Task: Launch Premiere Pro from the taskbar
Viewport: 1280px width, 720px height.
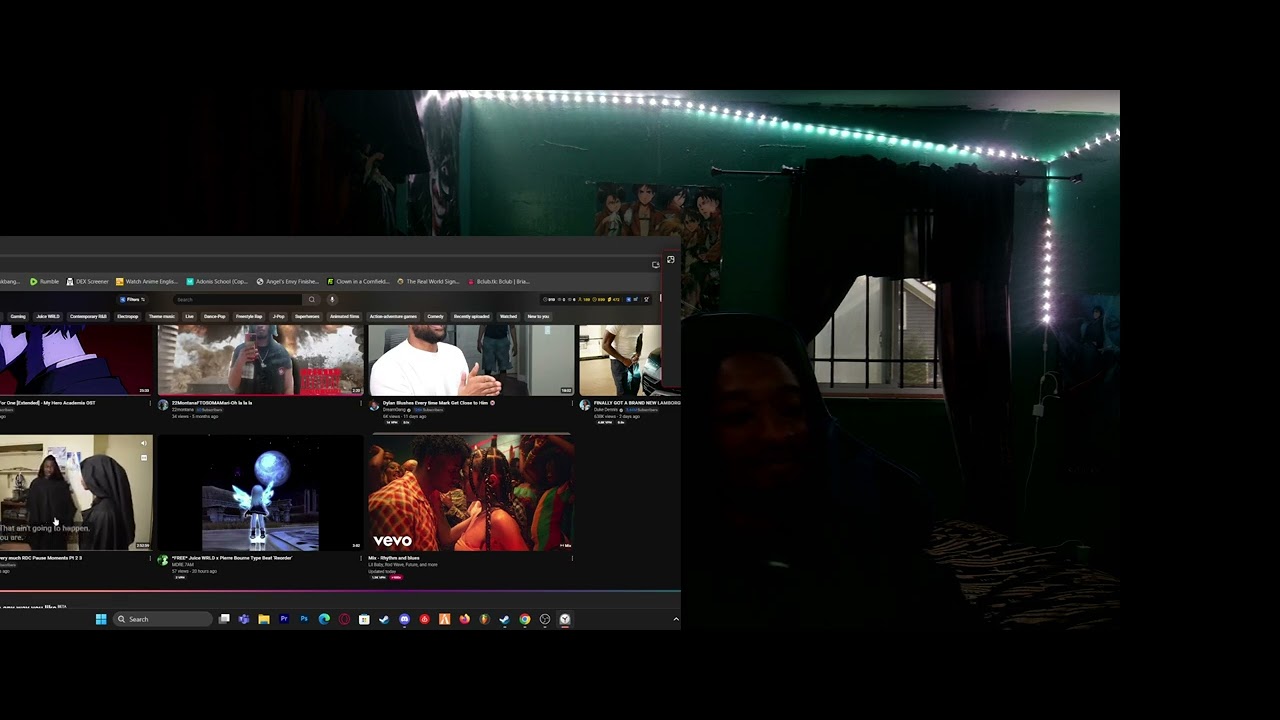Action: (284, 619)
